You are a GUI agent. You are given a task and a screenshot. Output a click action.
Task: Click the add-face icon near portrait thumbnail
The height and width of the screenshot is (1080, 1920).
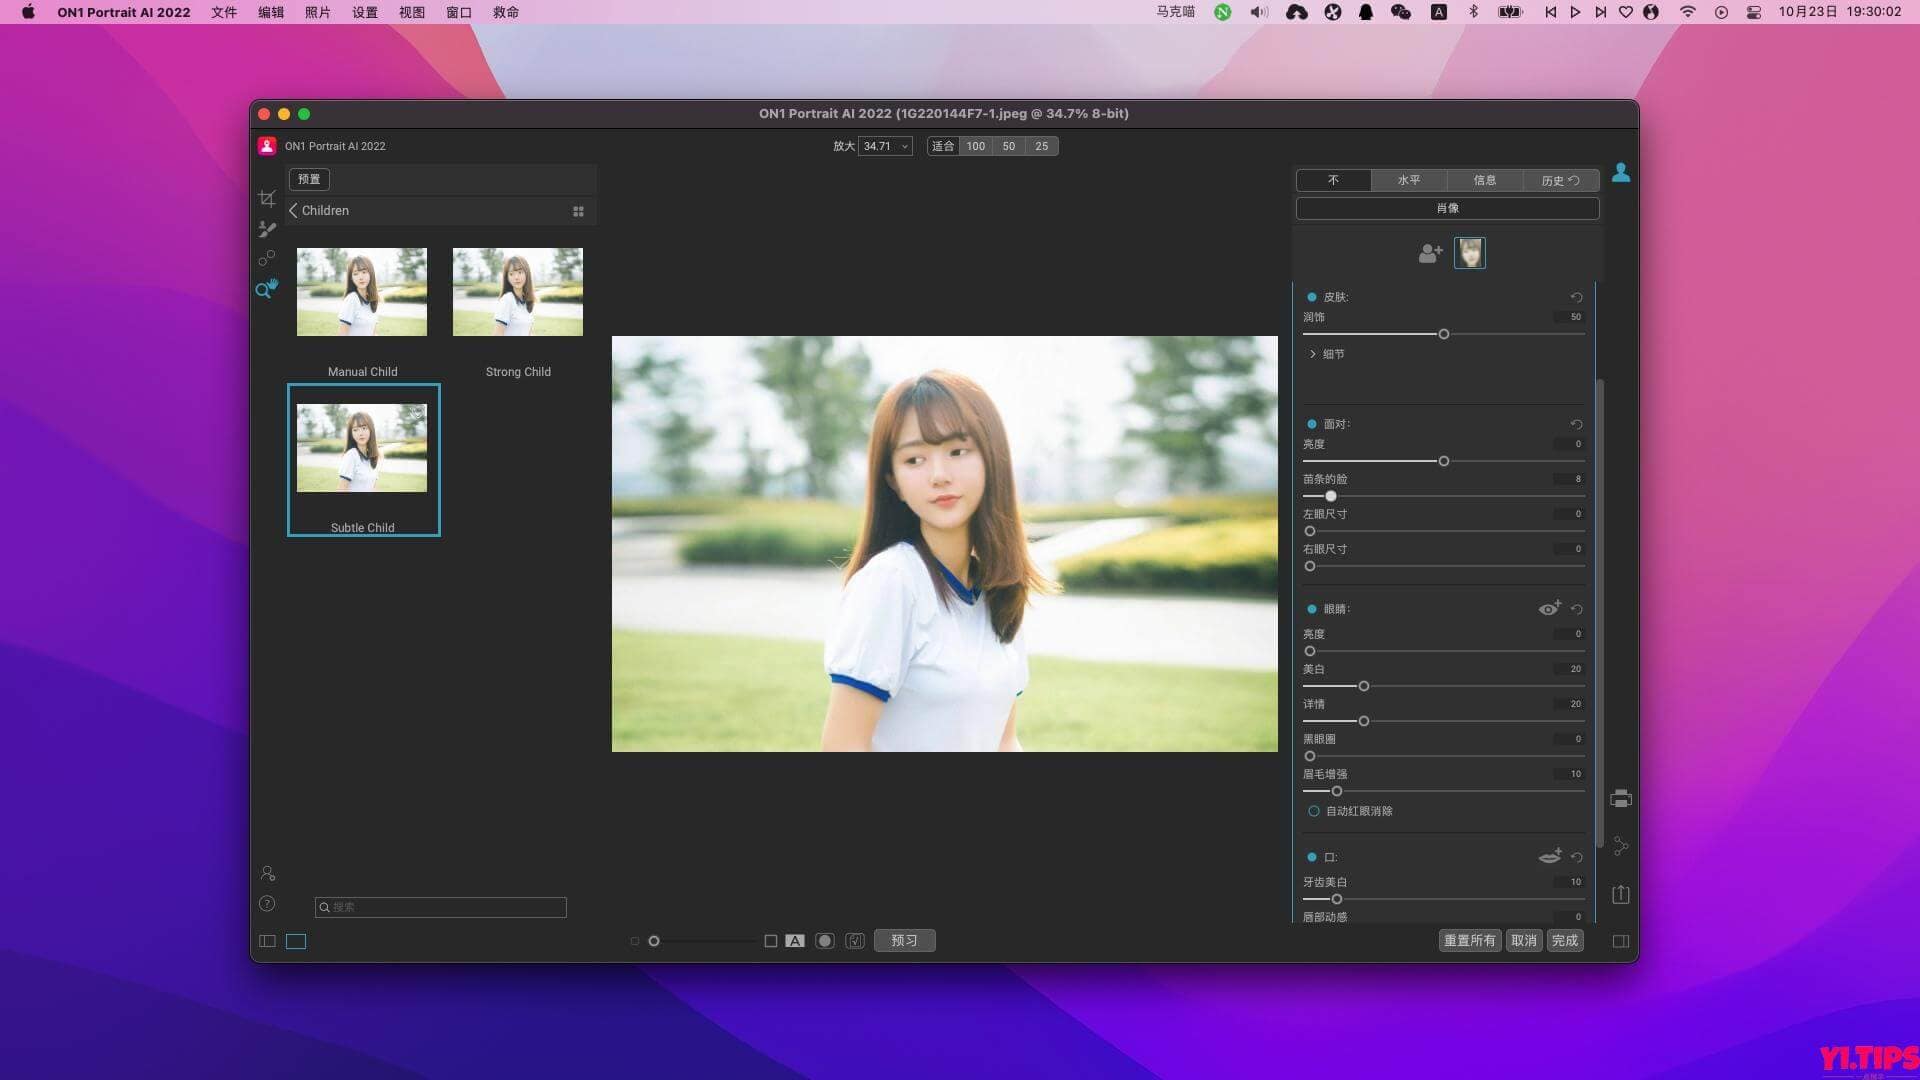1428,253
